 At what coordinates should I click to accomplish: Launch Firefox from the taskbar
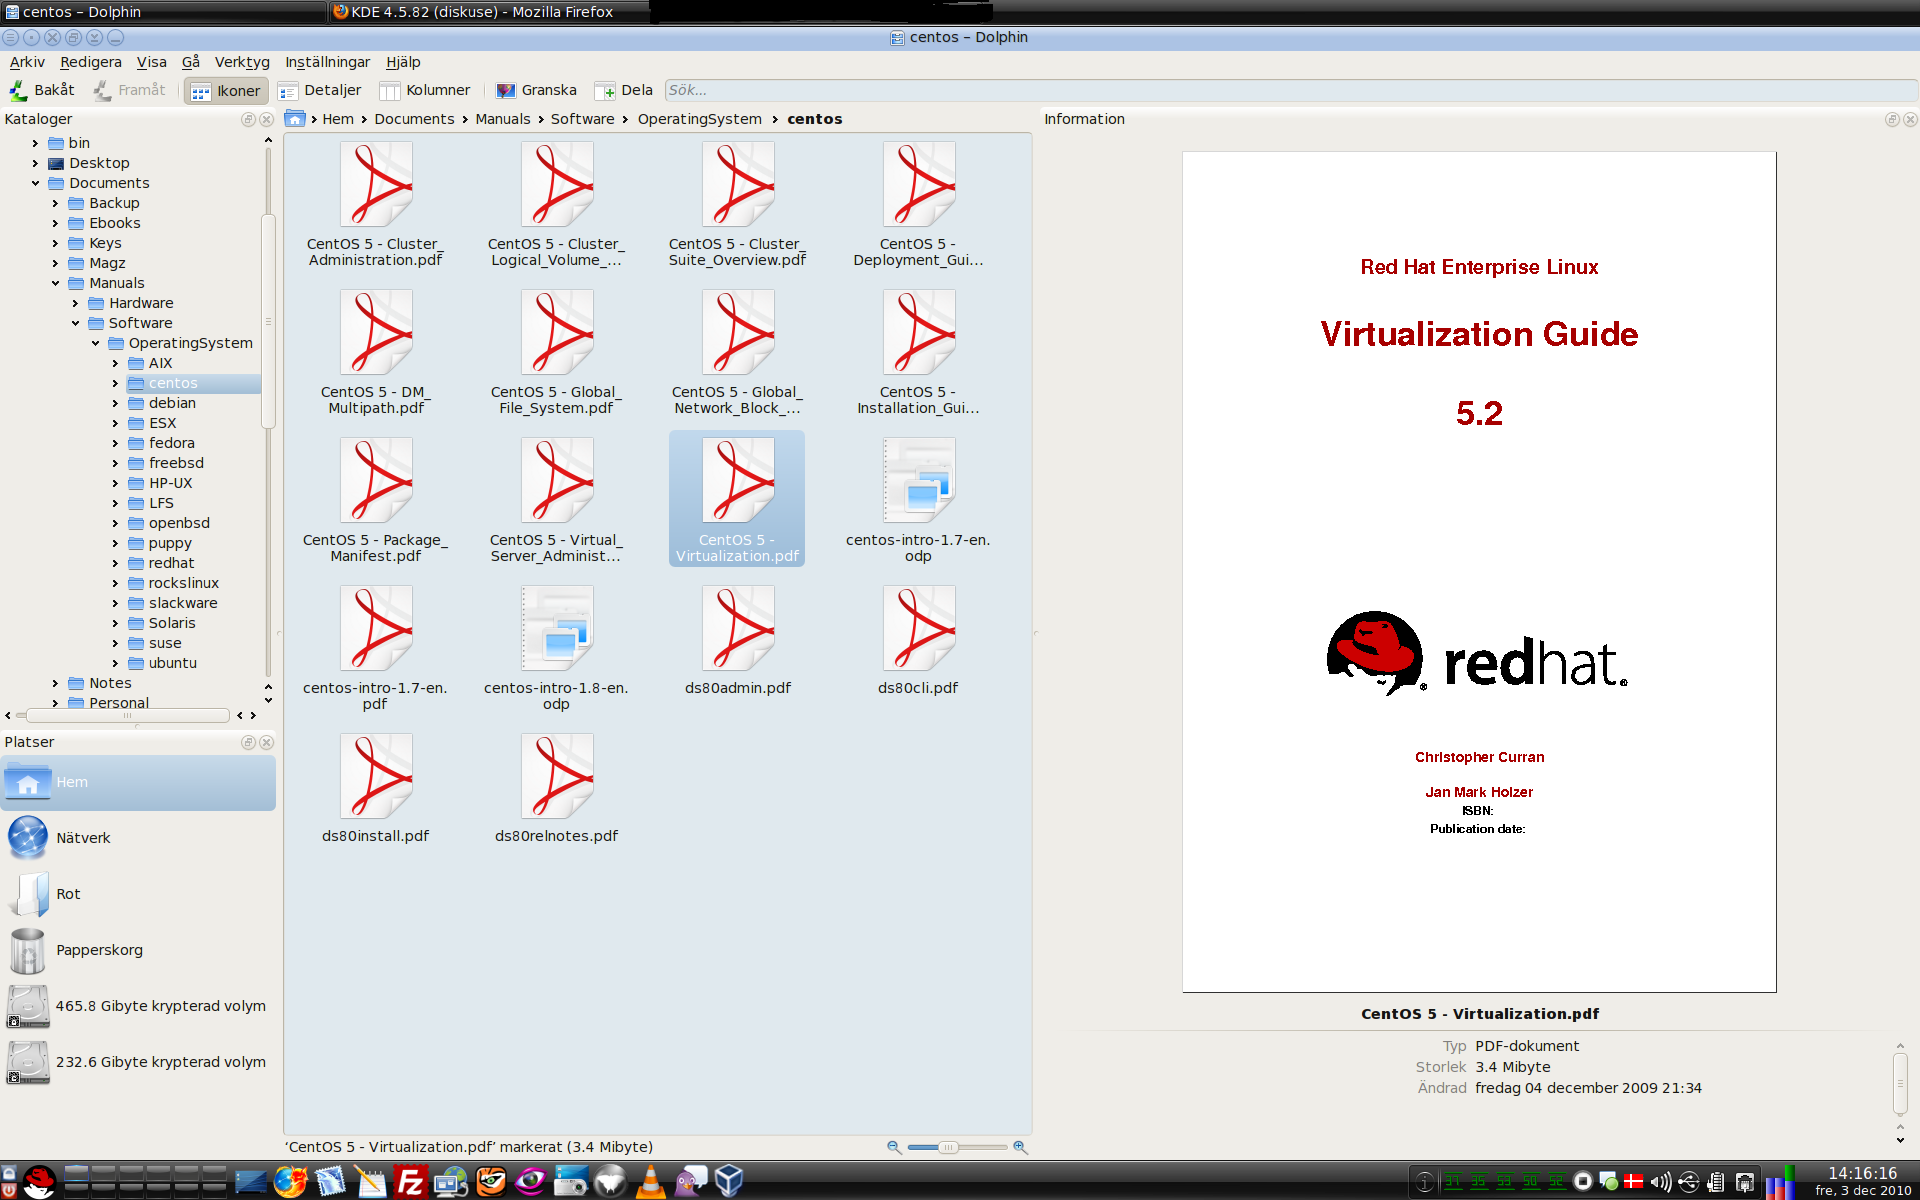pos(291,1181)
